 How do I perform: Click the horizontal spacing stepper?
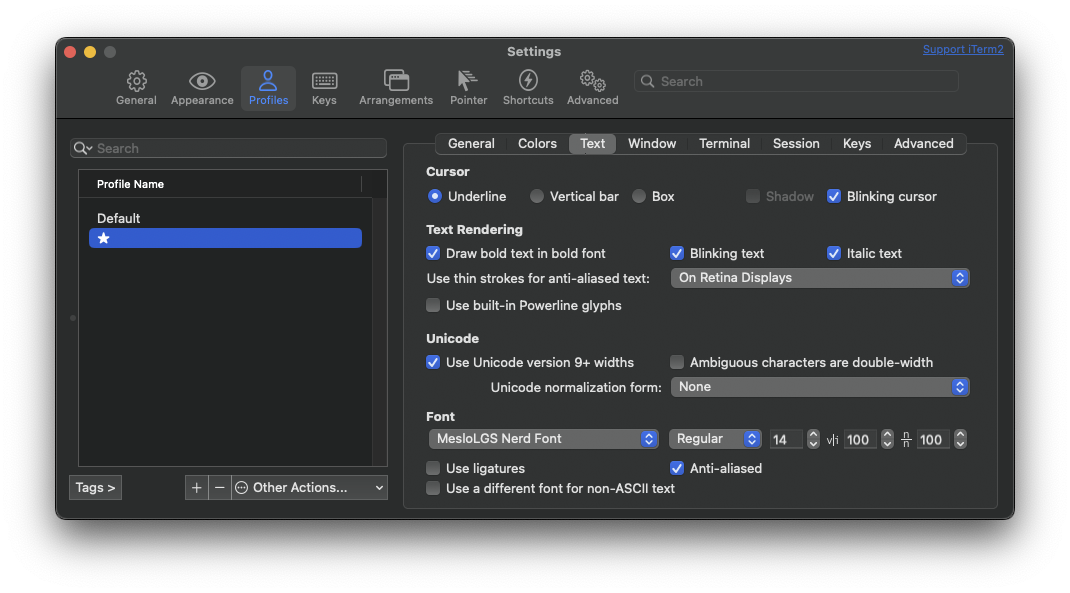coord(887,439)
